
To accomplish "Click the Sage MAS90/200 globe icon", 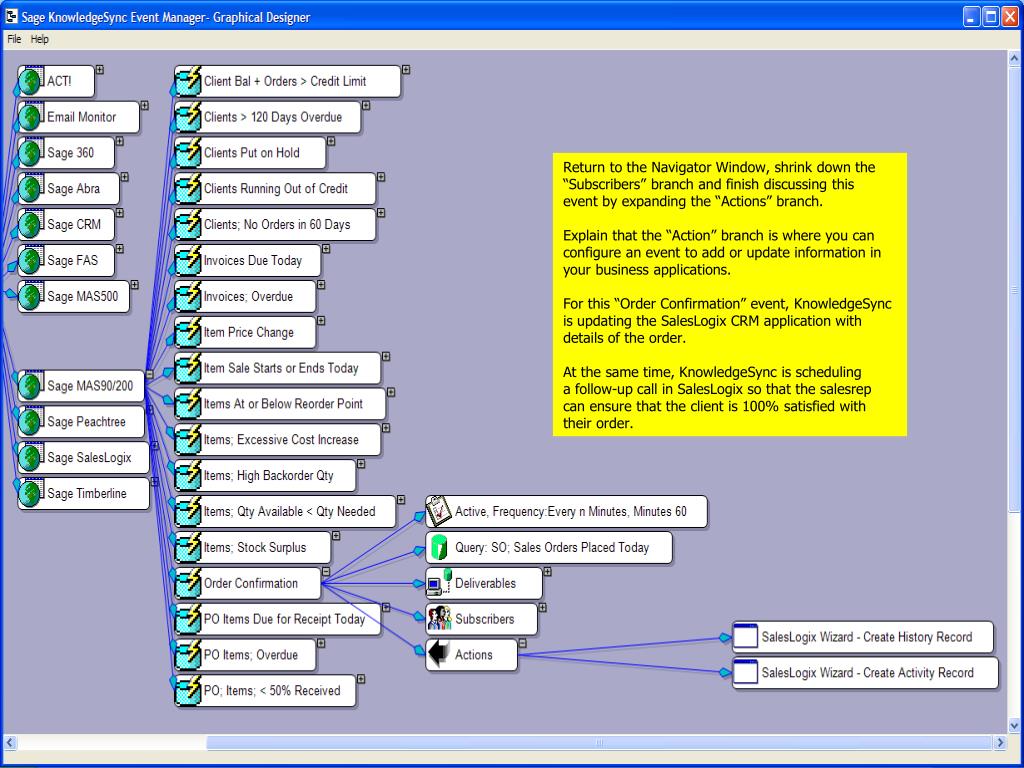I will click(x=31, y=386).
